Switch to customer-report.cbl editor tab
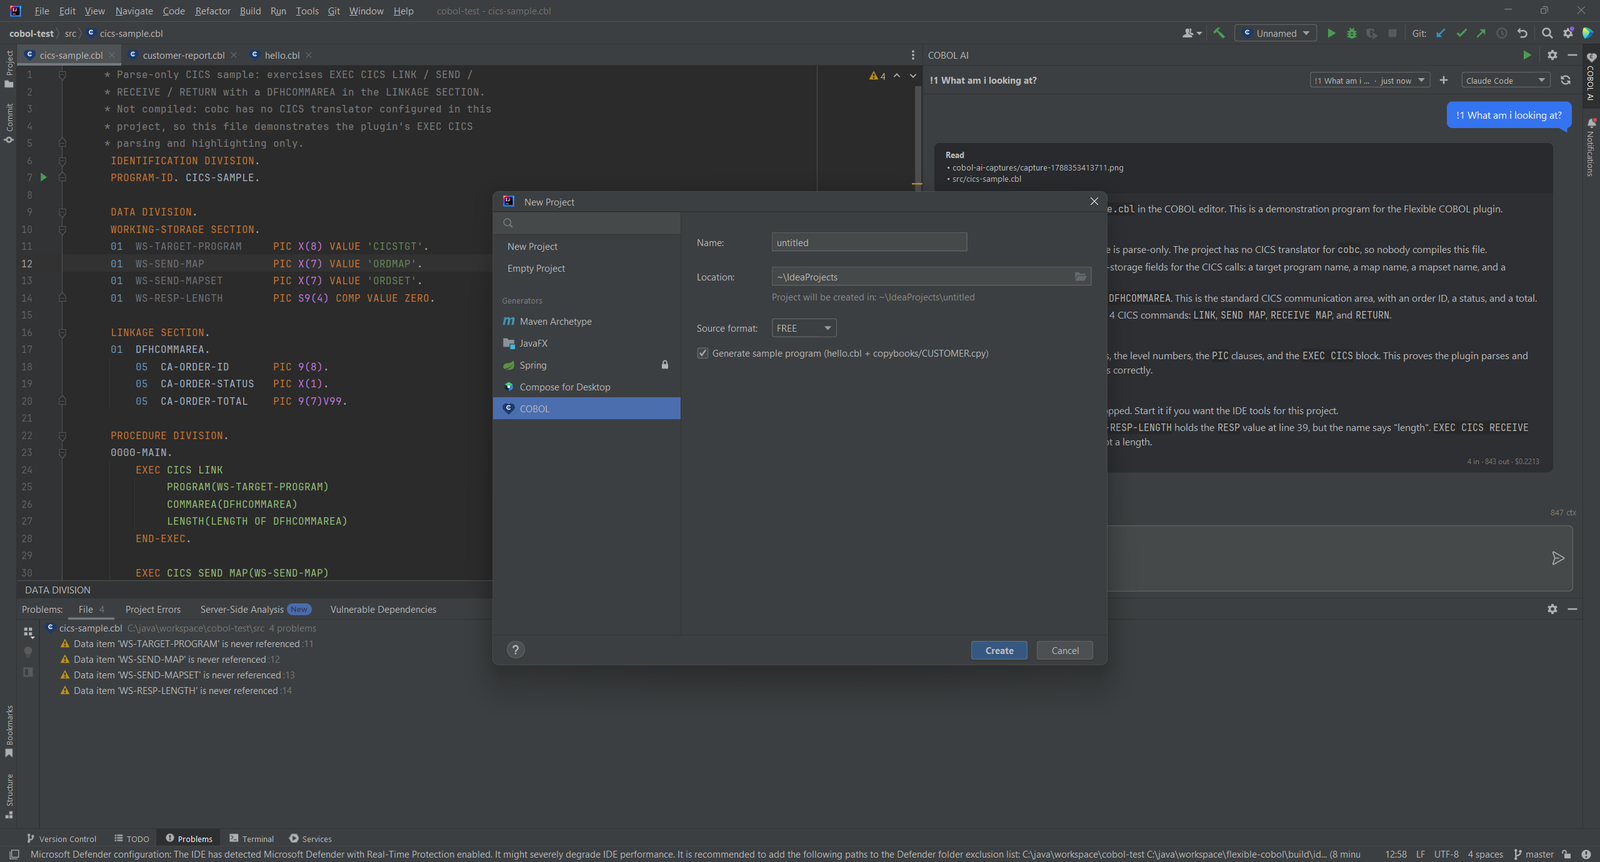1600x862 pixels. [x=183, y=55]
